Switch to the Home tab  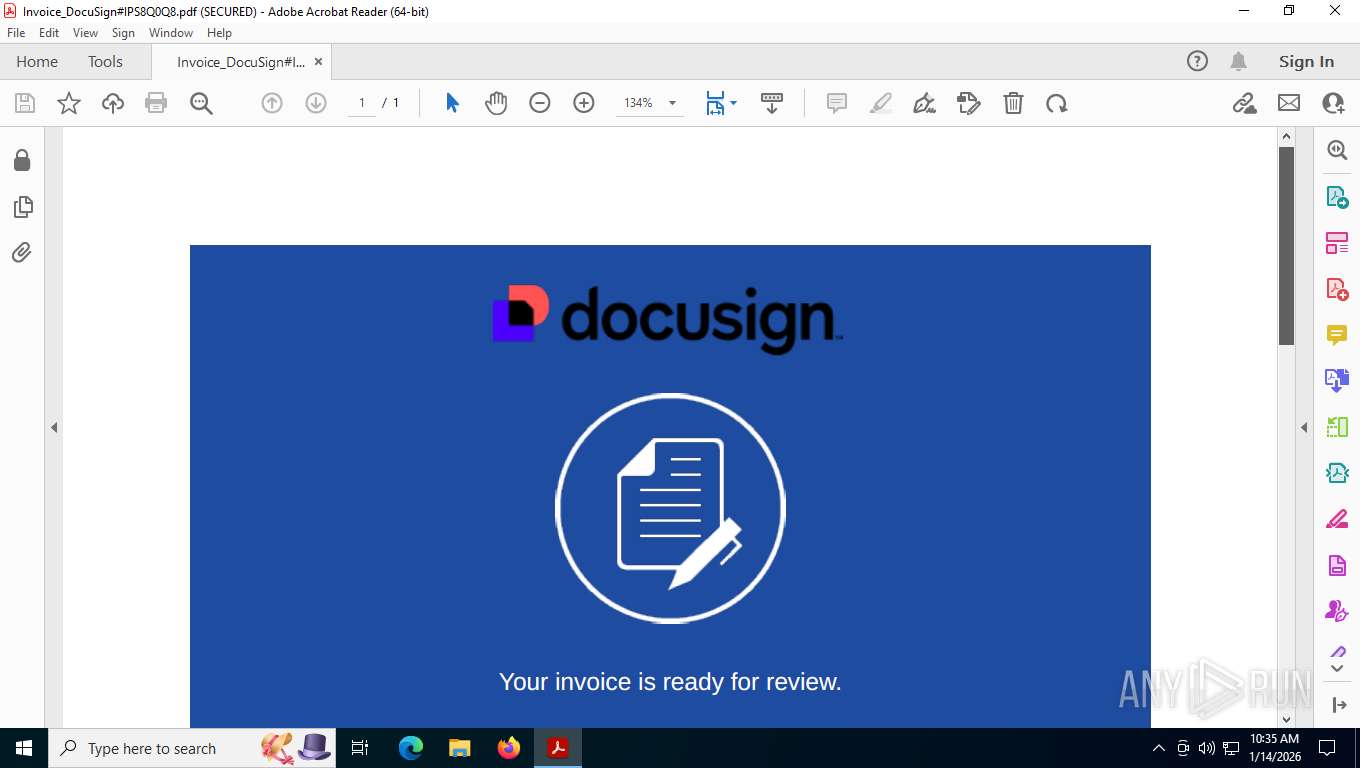(37, 62)
